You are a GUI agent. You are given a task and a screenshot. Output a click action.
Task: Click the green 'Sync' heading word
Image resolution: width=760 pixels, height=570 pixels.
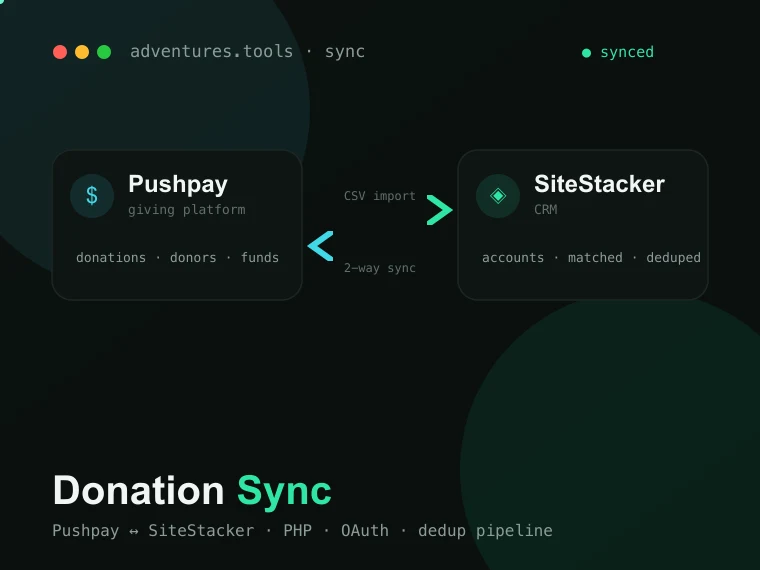pyautogui.click(x=284, y=492)
